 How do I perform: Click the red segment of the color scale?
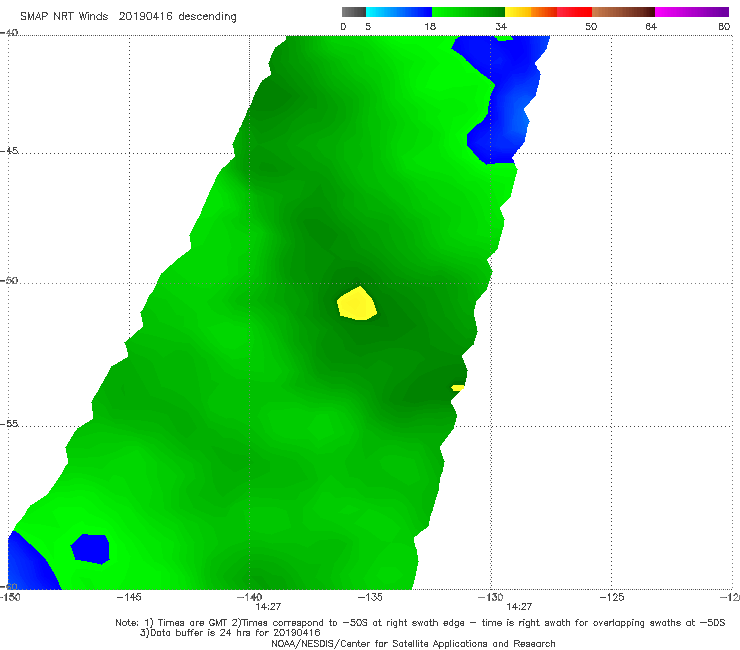(574, 12)
